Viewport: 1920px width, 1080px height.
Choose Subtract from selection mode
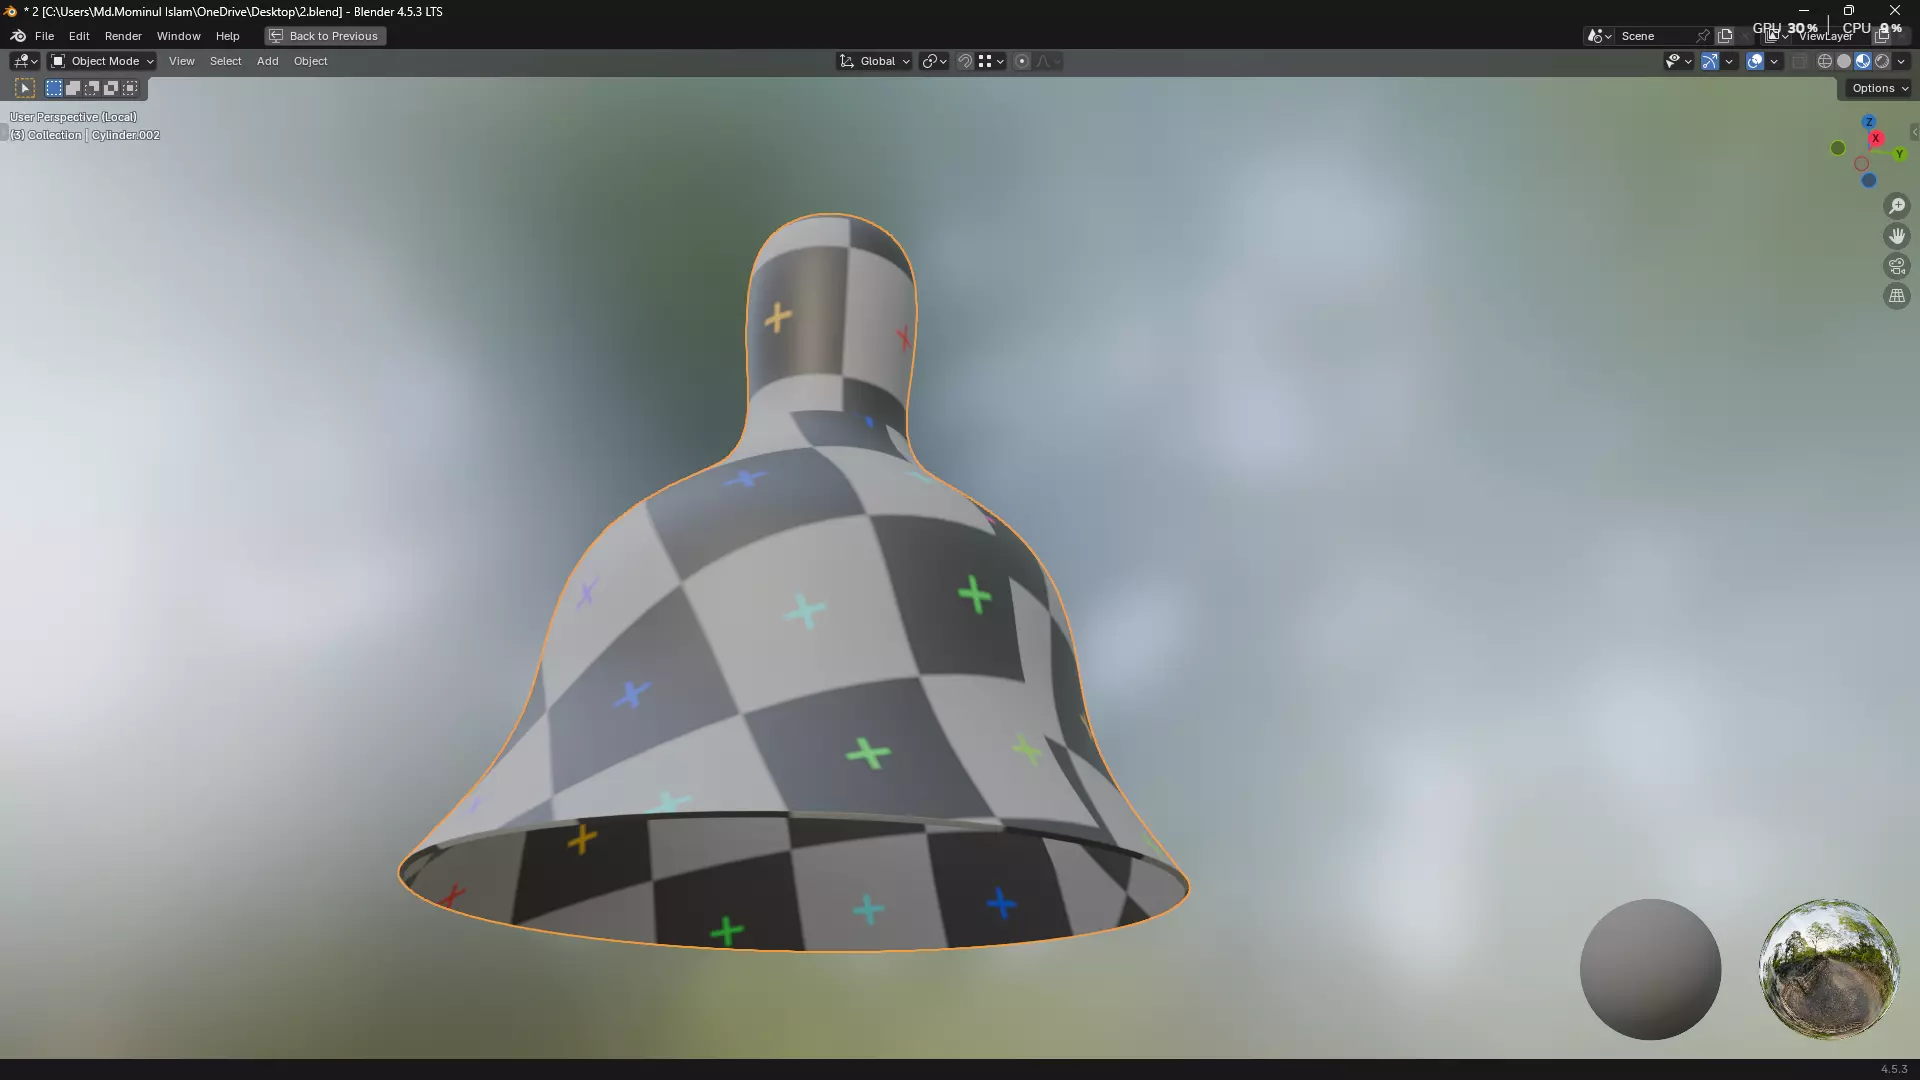click(92, 88)
